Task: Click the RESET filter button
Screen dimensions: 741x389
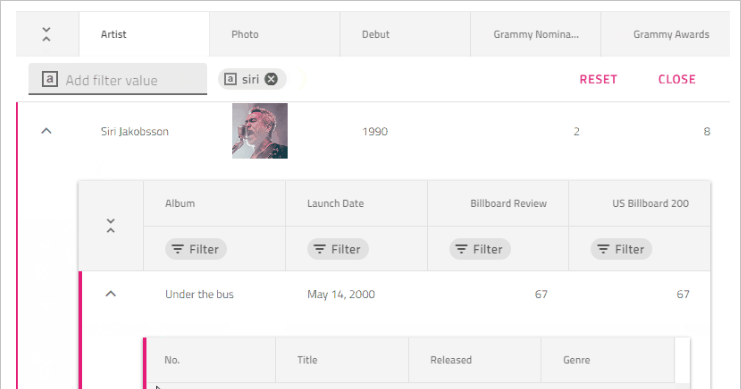Action: pos(598,79)
